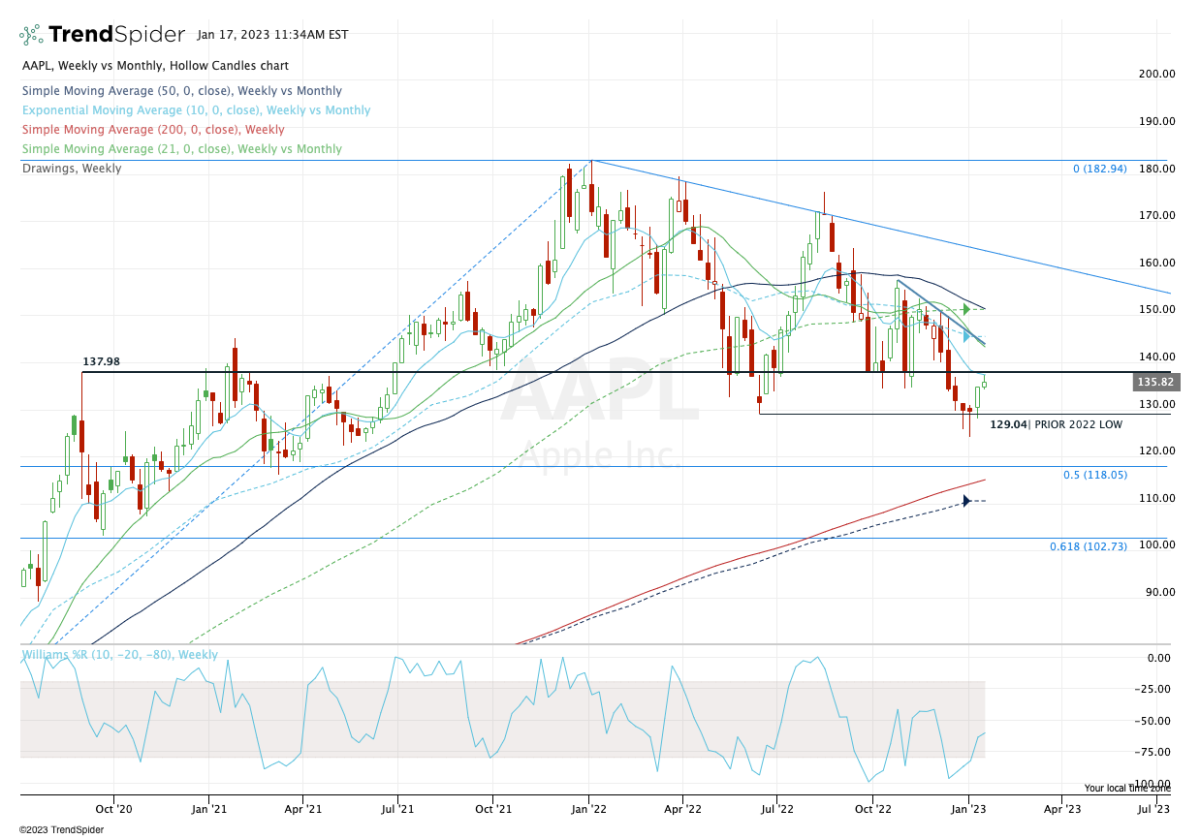The image size is (1200, 839).
Task: Click the 129.04 PRIOR 2022 LOW label
Action: [x=1056, y=424]
